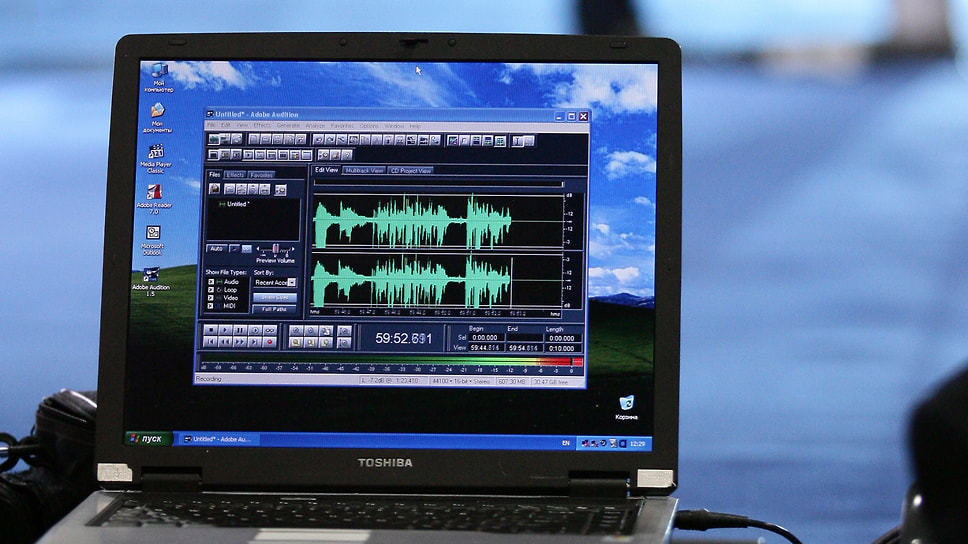This screenshot has width=968, height=544.
Task: Click the Play Looped infinity button
Action: coord(270,330)
